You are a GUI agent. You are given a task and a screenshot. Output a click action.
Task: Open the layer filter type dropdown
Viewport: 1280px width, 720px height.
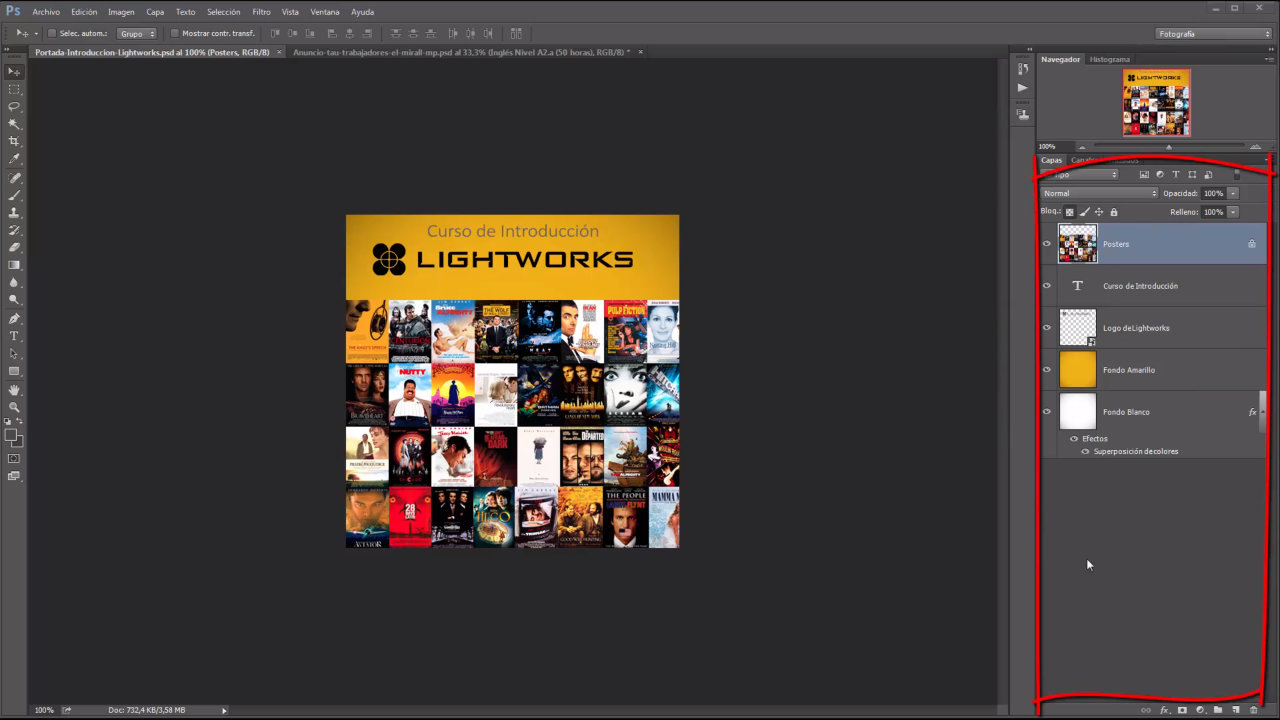click(1080, 175)
